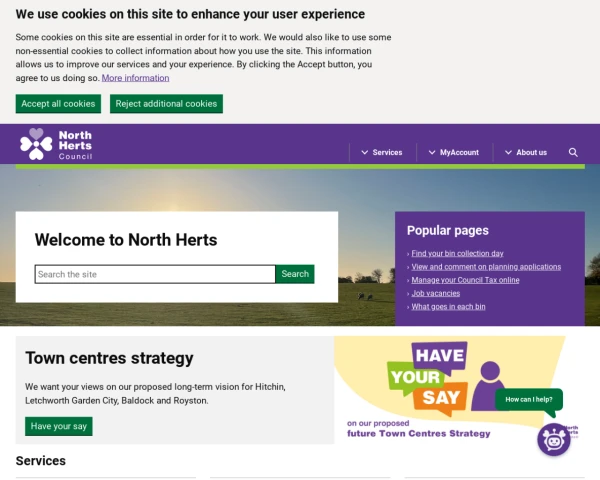Click the MyAccount chevron arrow
600x480 pixels.
pos(432,152)
